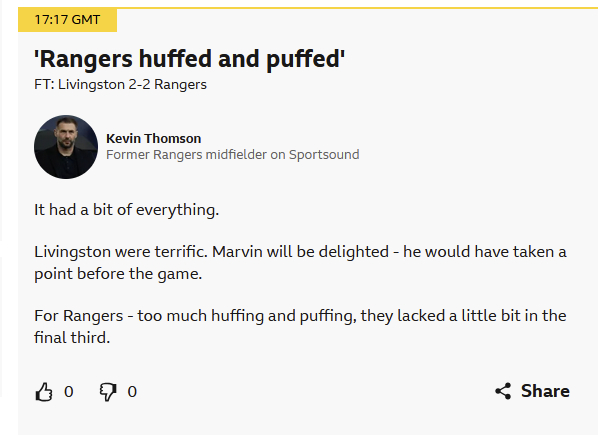Click the '2-2' score in the subheading
This screenshot has height=435, width=608.
[x=148, y=84]
